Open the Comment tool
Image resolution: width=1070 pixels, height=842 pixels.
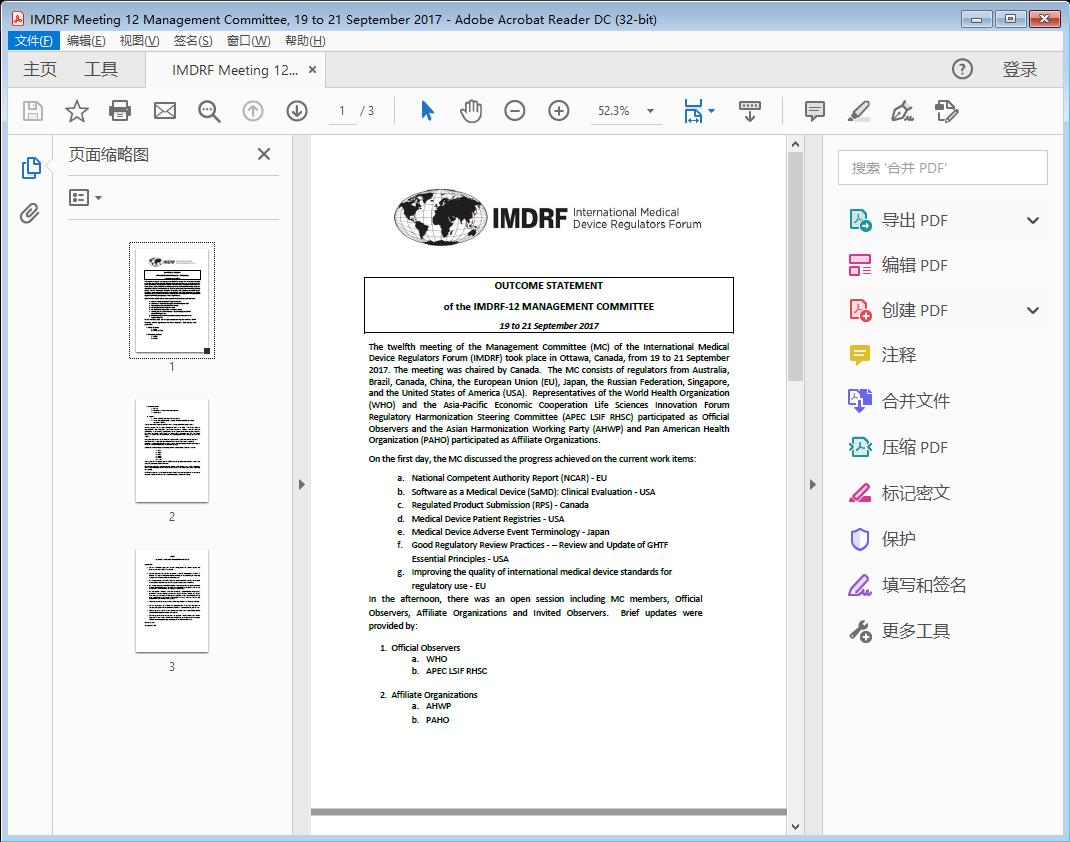813,111
